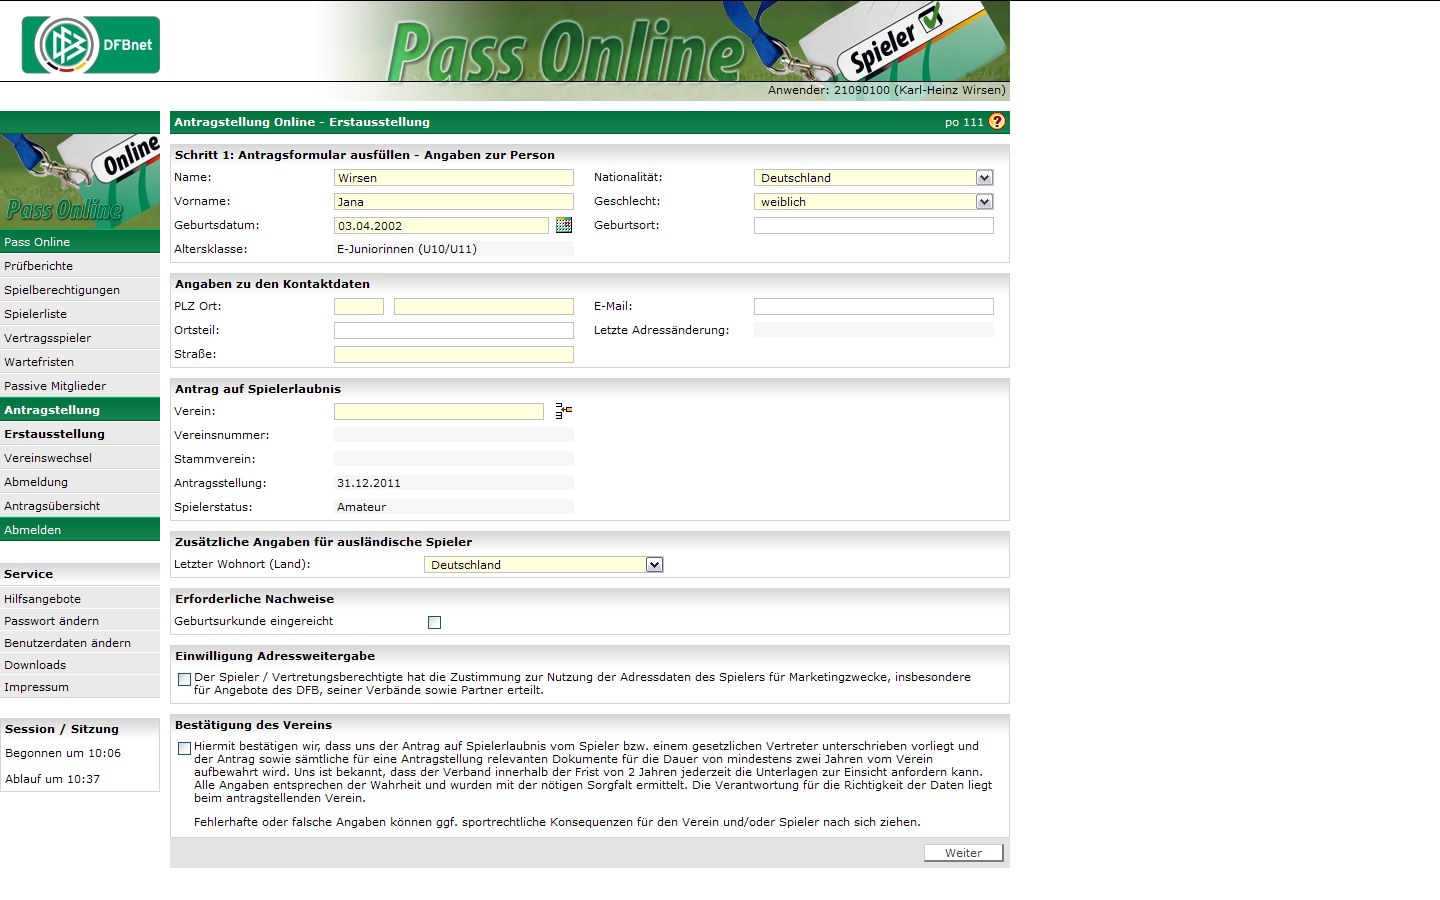Open the Geburtsdatum calendar picker icon
This screenshot has height=900, width=1440.
[564, 226]
